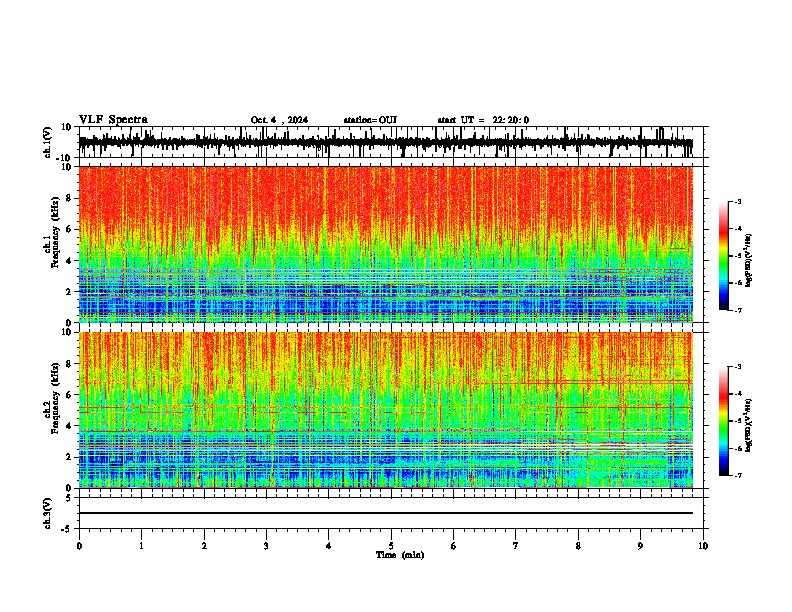Click the "6" minute tick label
Image resolution: width=792 pixels, height=612 pixels.
[454, 546]
